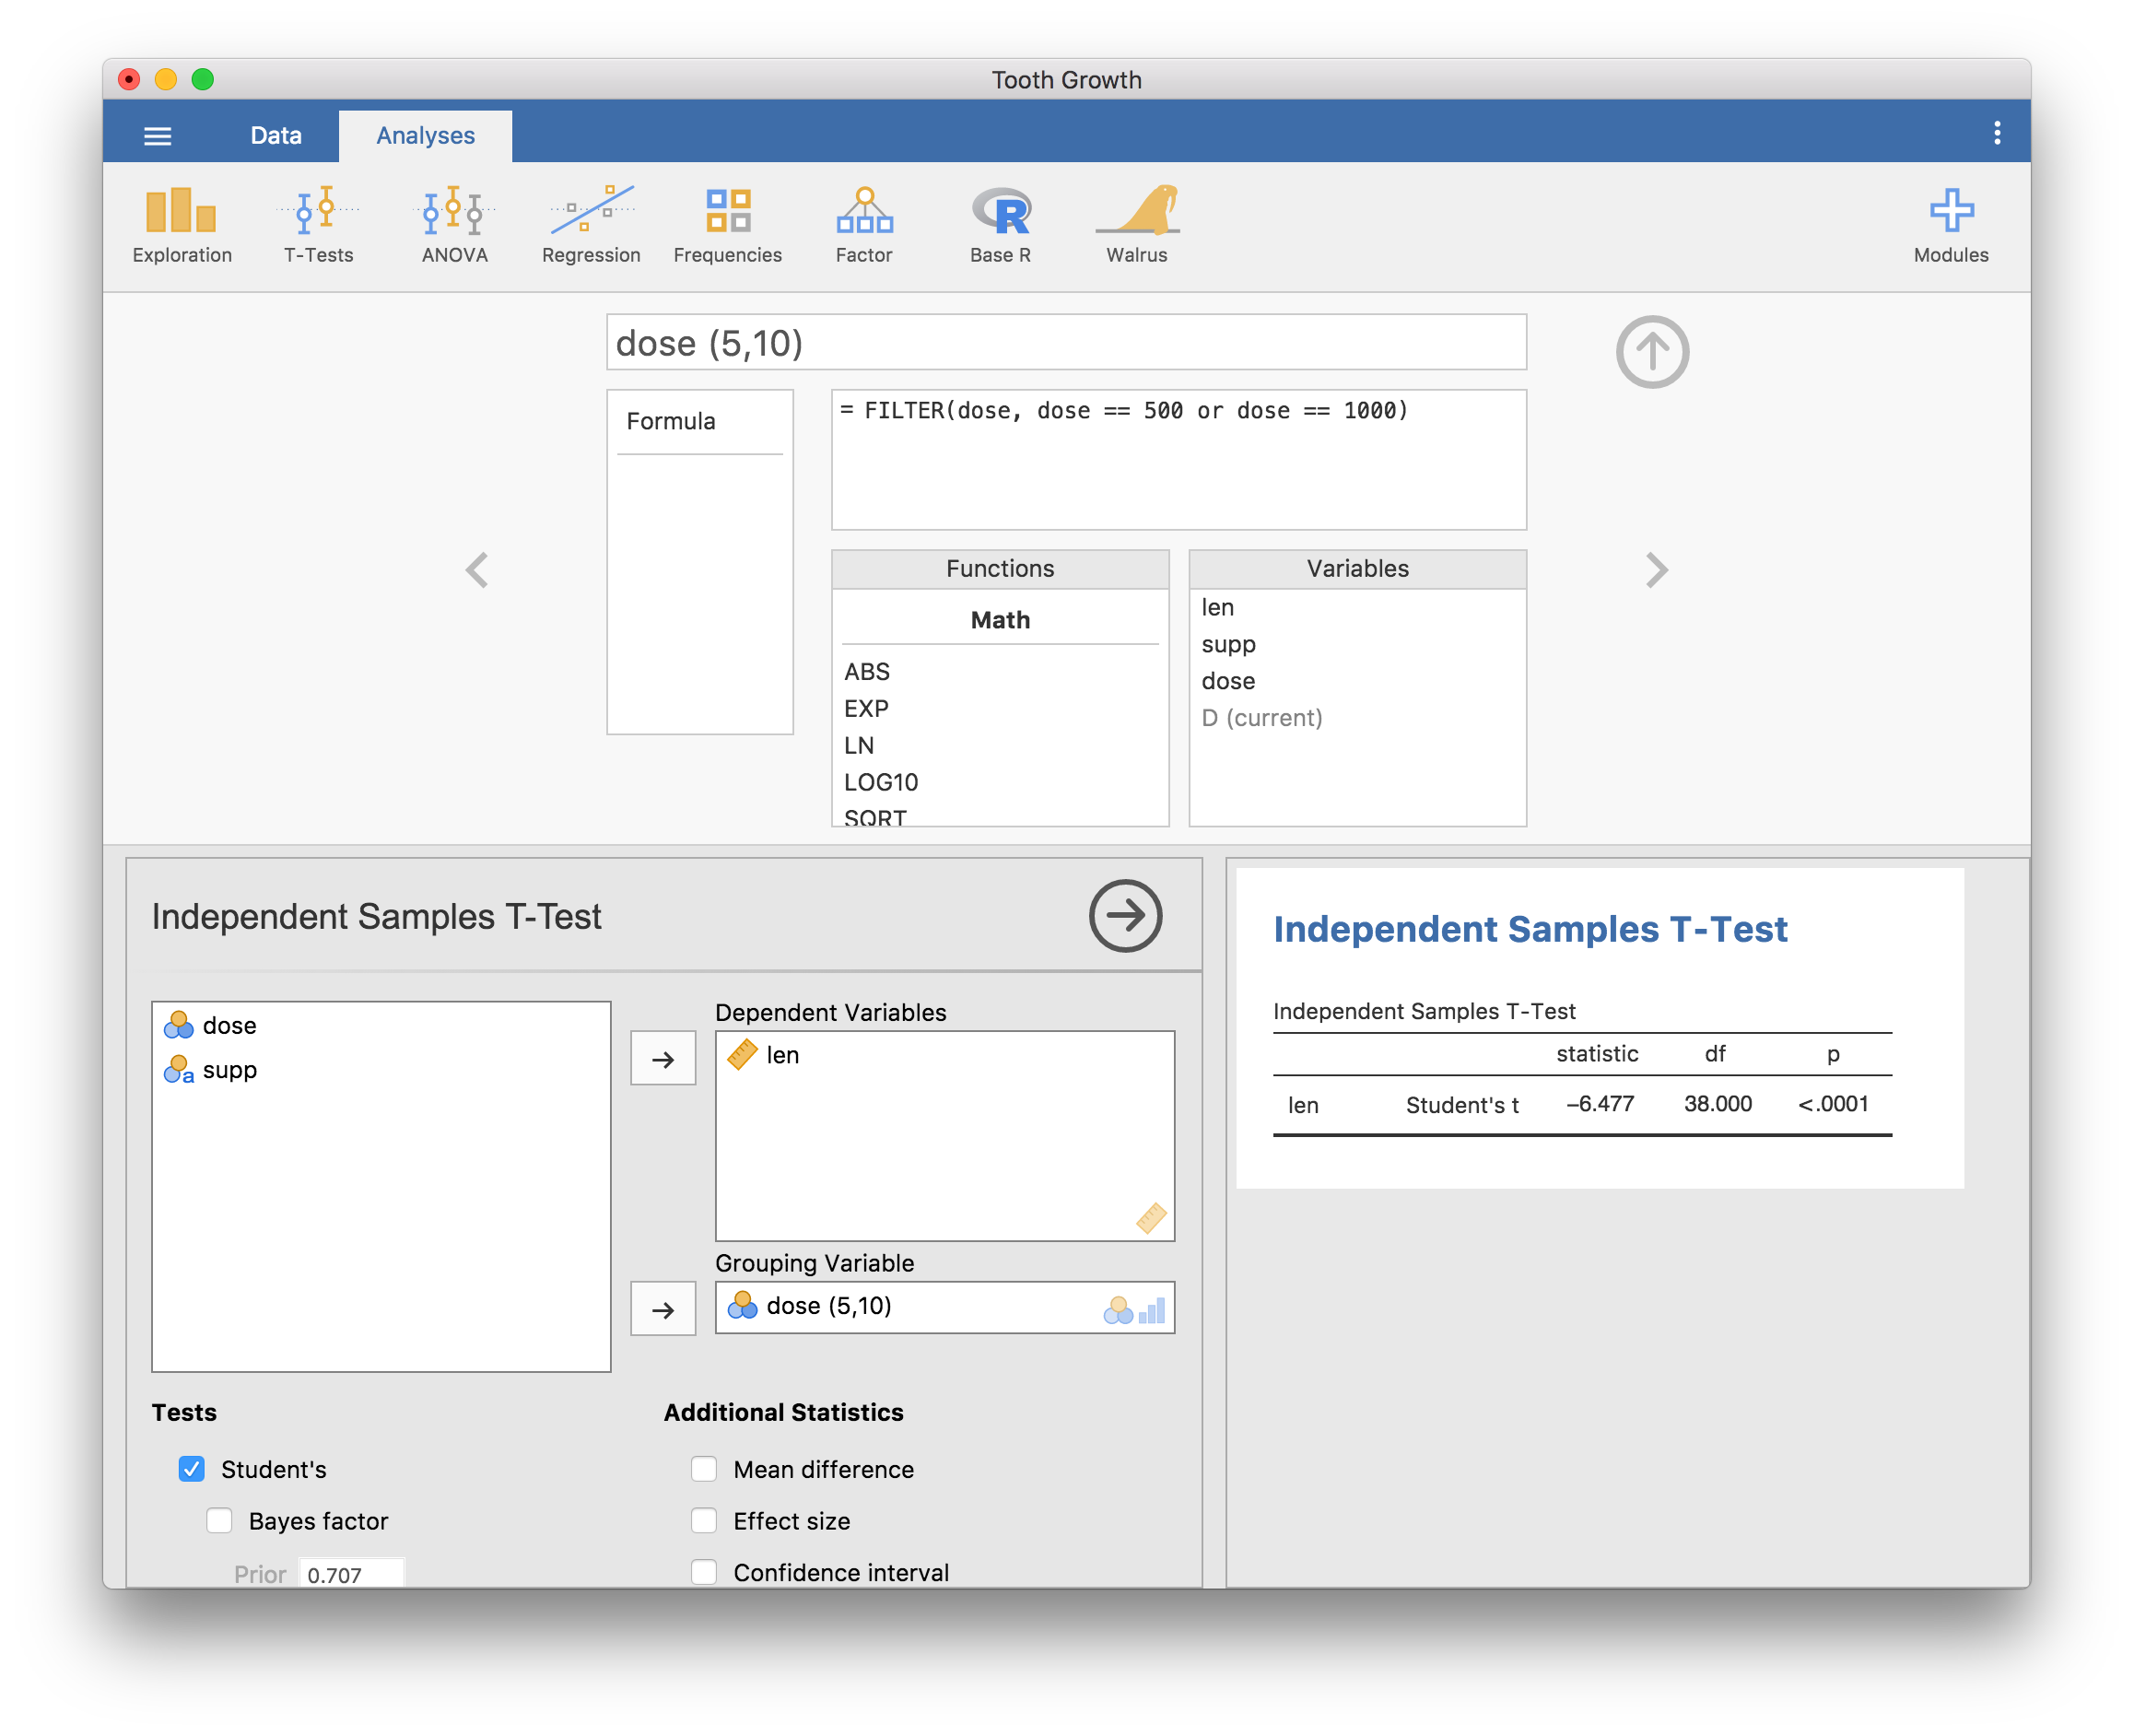Image resolution: width=2134 pixels, height=1736 pixels.
Task: Enable the Effect size checkbox
Action: (704, 1521)
